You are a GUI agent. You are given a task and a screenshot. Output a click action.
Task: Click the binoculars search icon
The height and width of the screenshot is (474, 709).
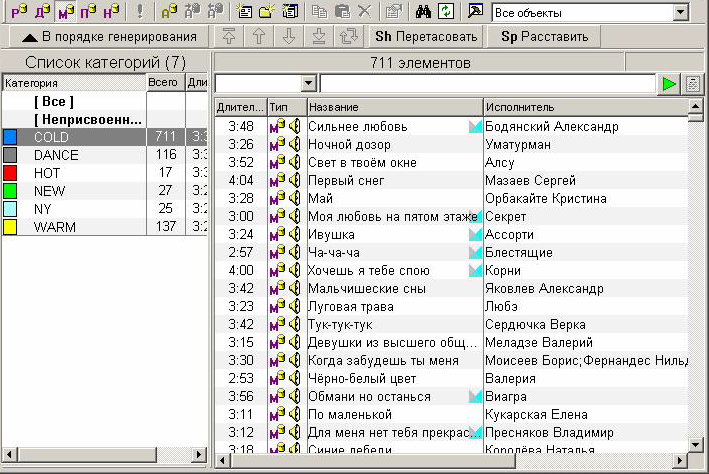click(x=422, y=12)
